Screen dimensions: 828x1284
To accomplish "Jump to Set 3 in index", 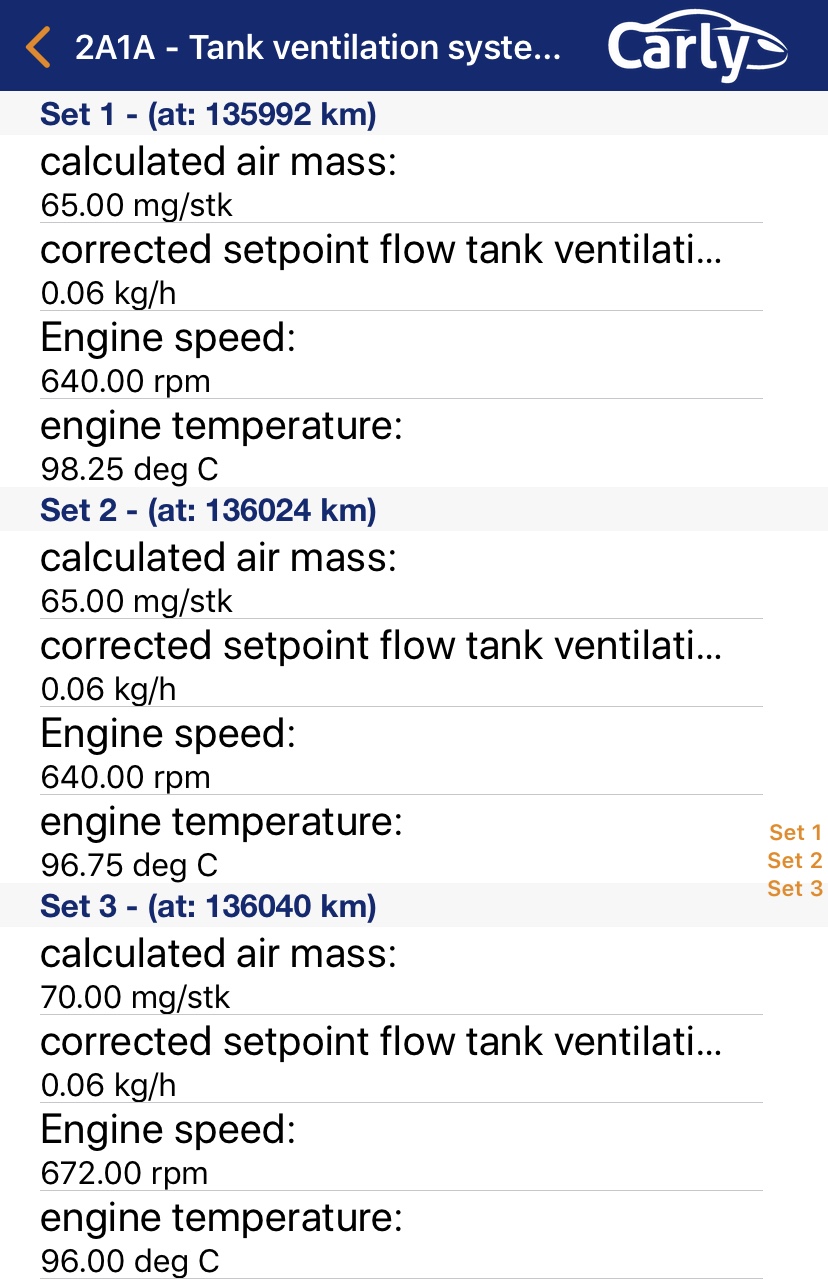I will coord(795,888).
